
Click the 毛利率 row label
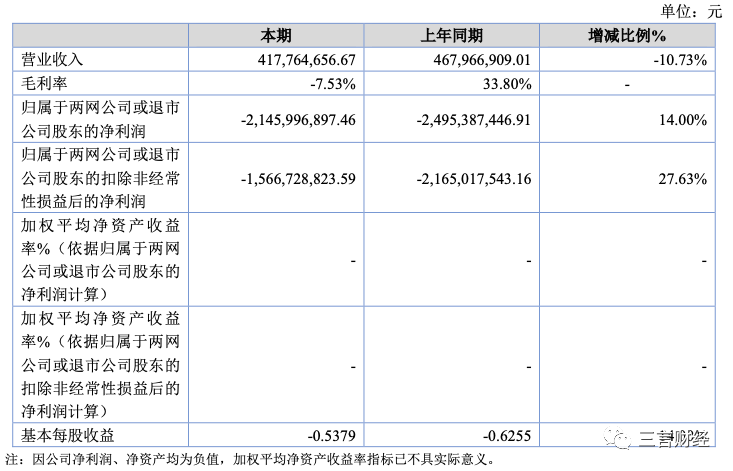(x=44, y=84)
